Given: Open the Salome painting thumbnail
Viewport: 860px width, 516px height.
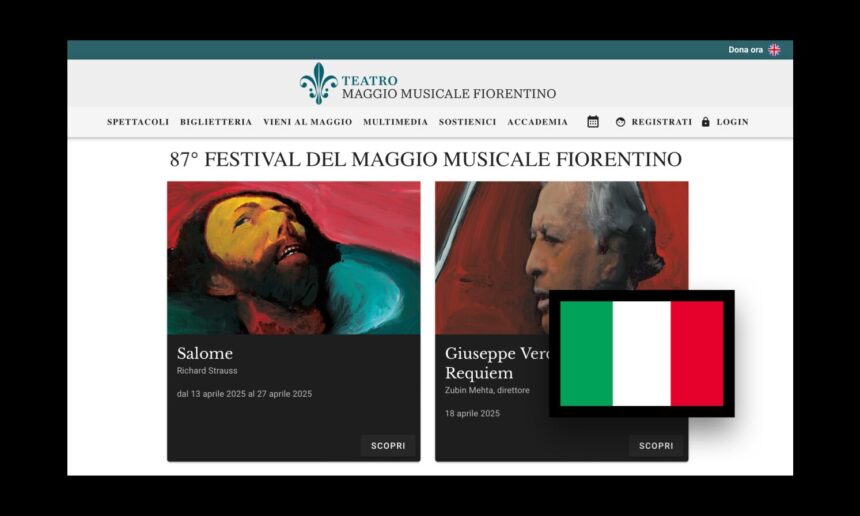Looking at the screenshot, I should 294,258.
